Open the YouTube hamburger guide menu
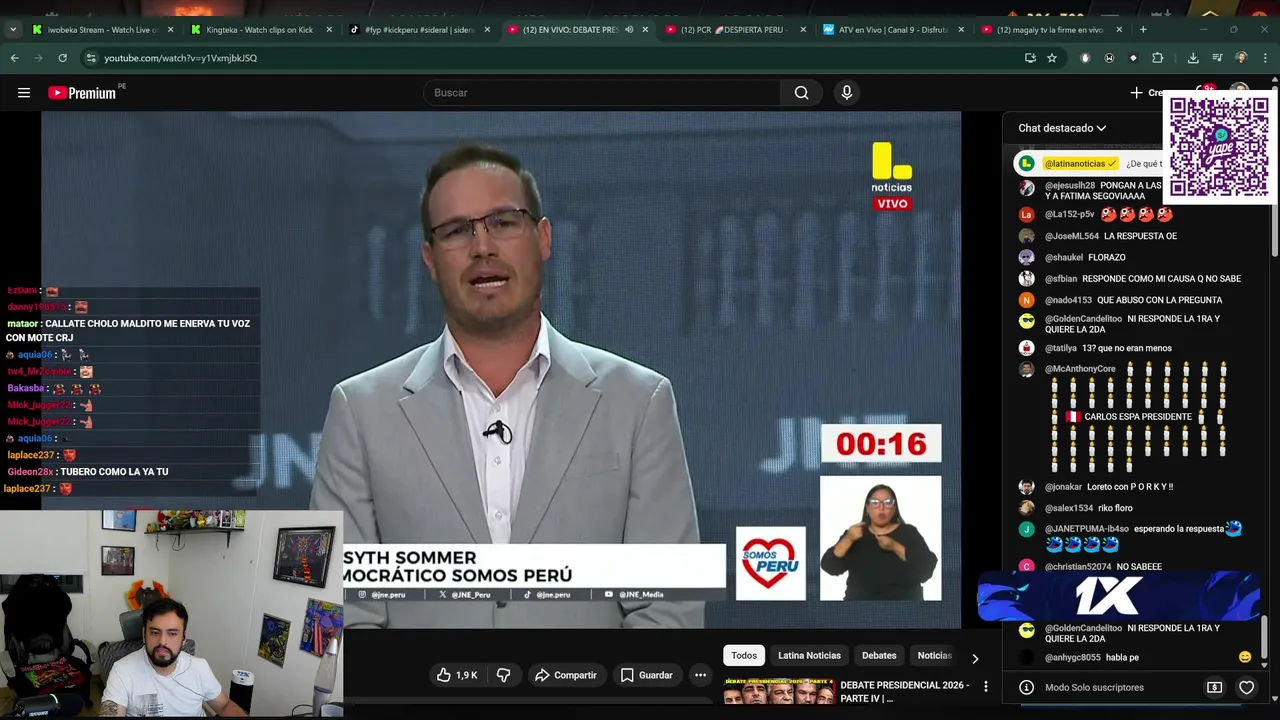Screen dimensions: 1280x720 click(24, 93)
